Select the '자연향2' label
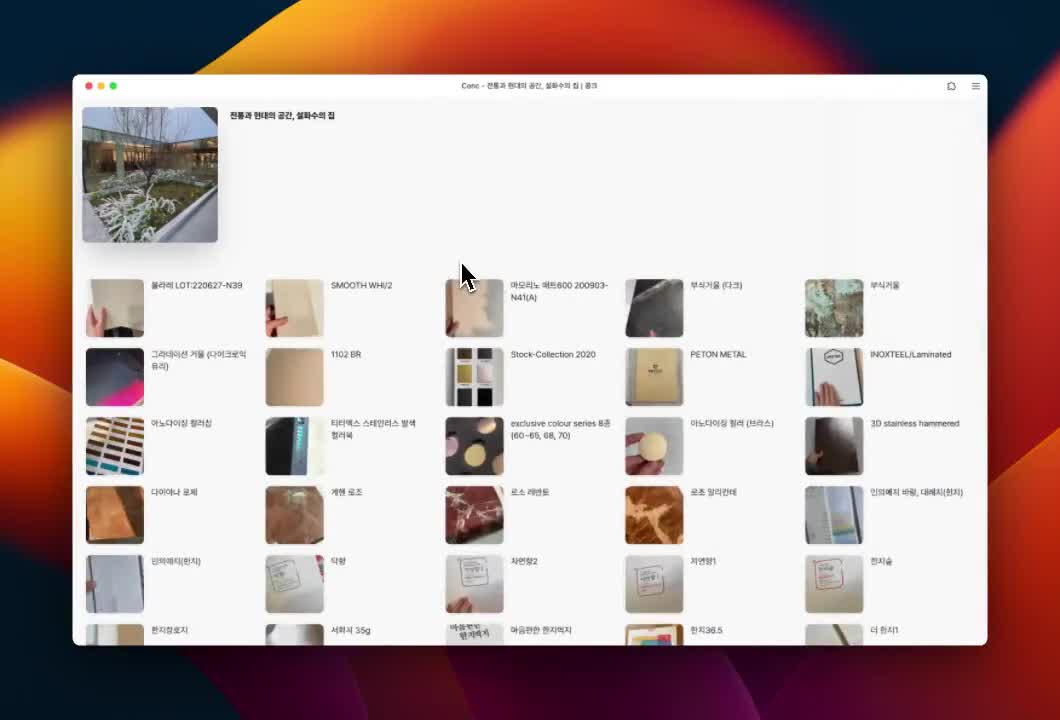Screen dimensions: 1060x720 click(x=524, y=561)
